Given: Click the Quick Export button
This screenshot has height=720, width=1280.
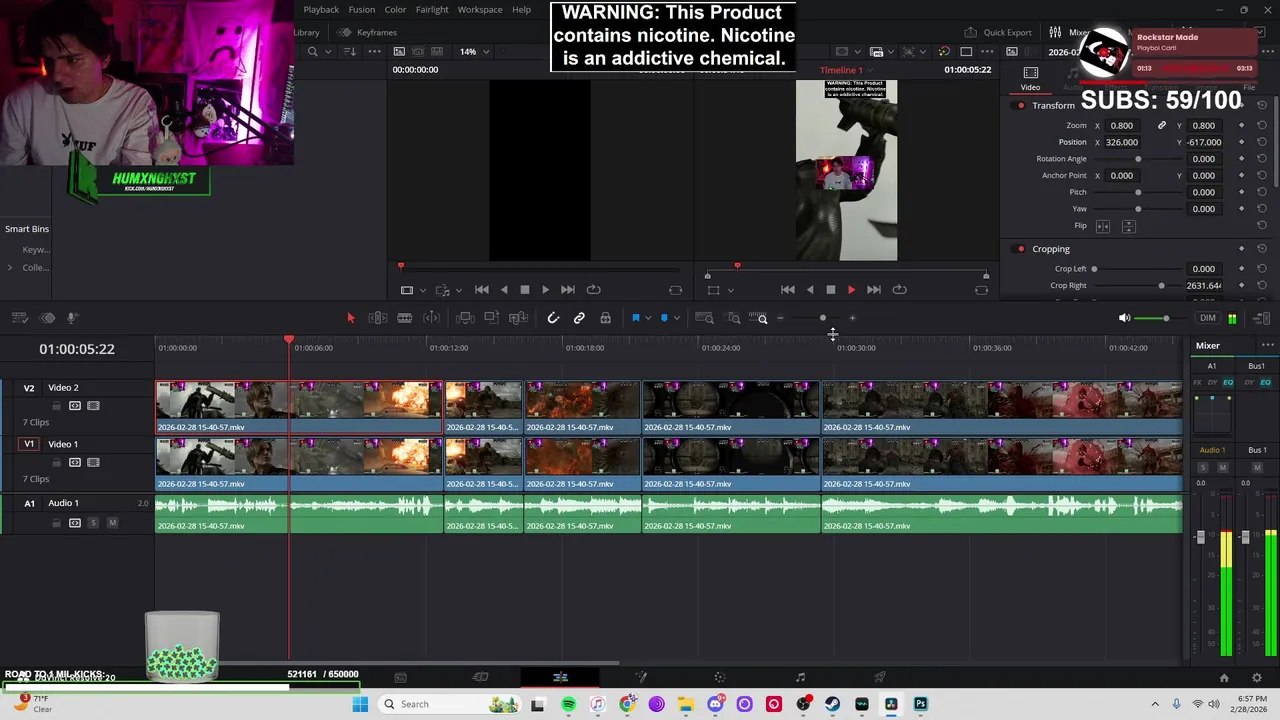Looking at the screenshot, I should pos(998,32).
